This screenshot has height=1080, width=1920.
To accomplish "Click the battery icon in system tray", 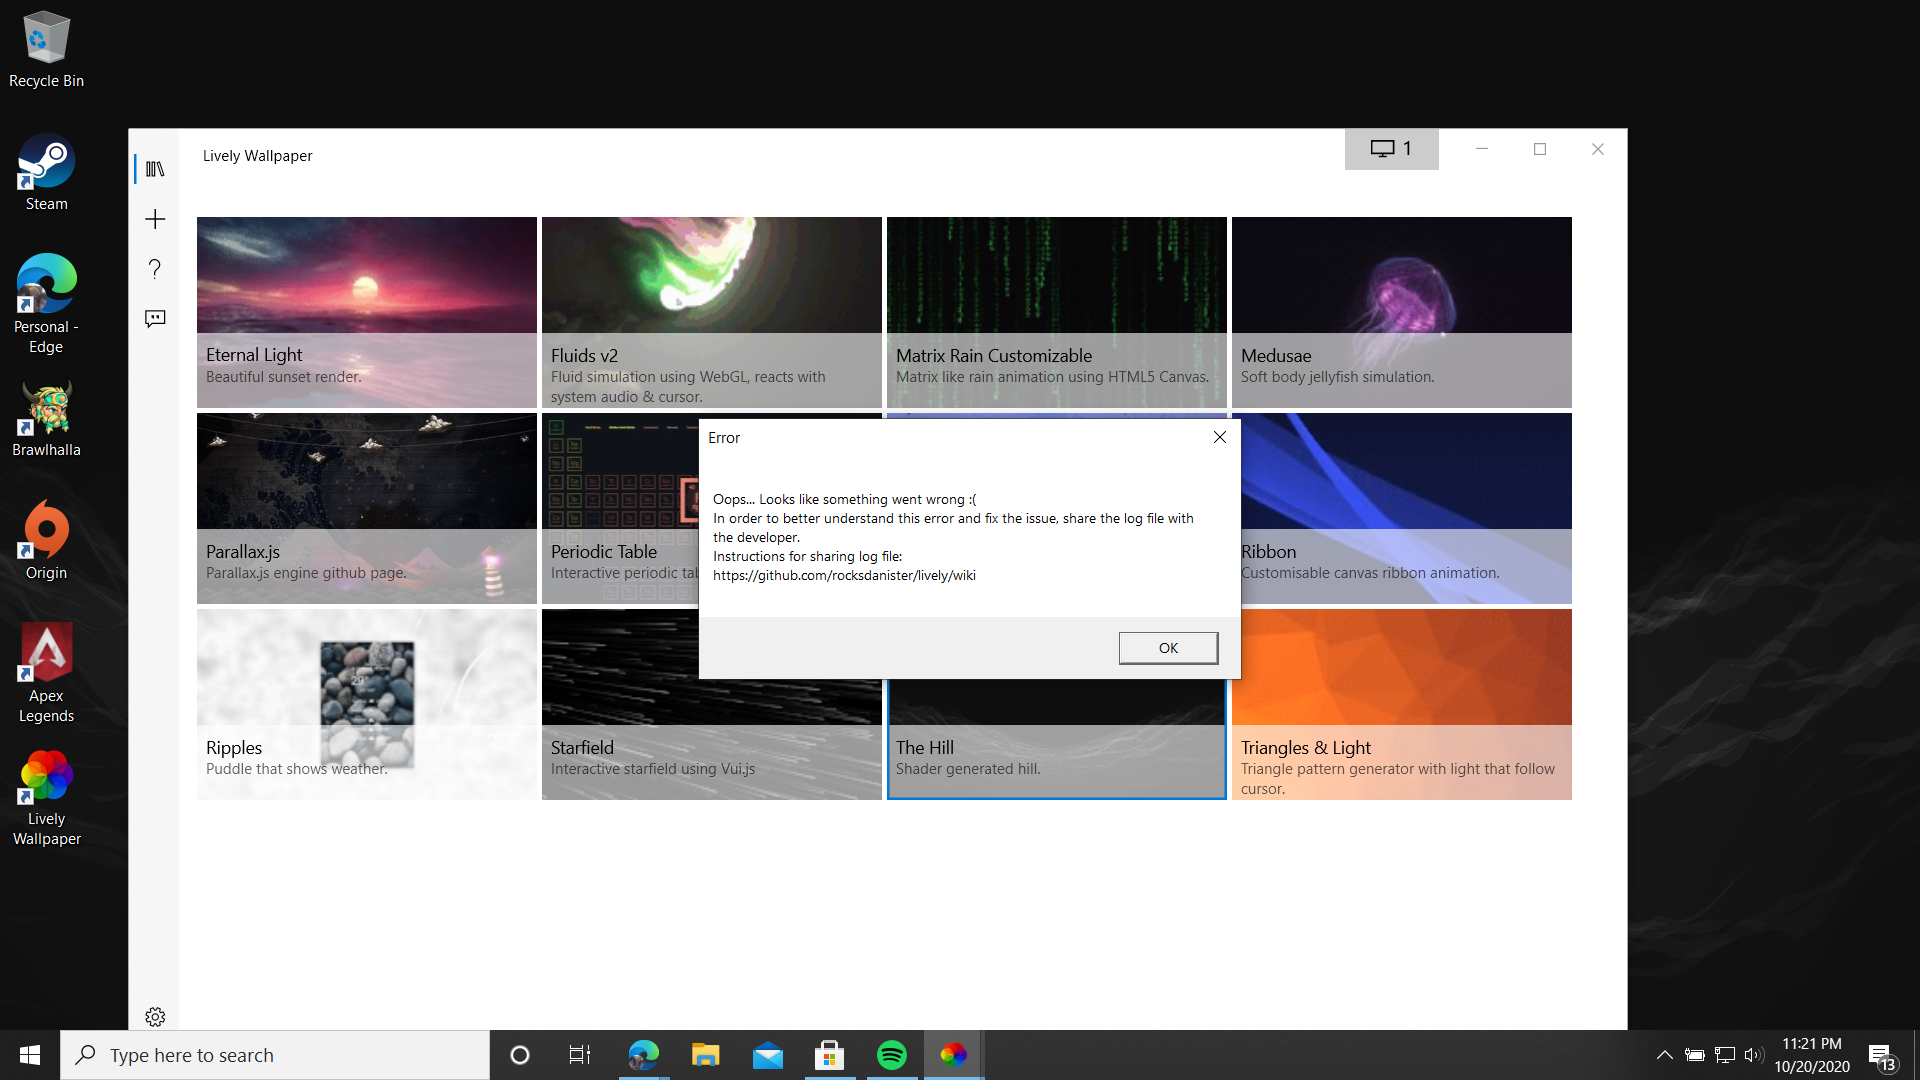I will [x=1694, y=1055].
